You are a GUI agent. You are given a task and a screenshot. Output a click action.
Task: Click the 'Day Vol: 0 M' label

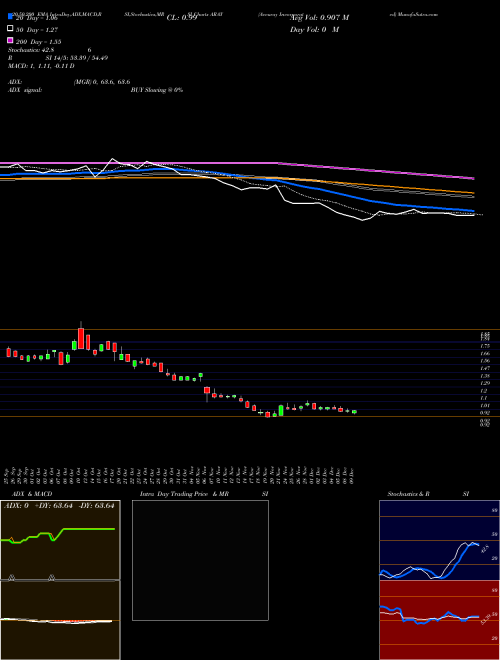coord(314,30)
